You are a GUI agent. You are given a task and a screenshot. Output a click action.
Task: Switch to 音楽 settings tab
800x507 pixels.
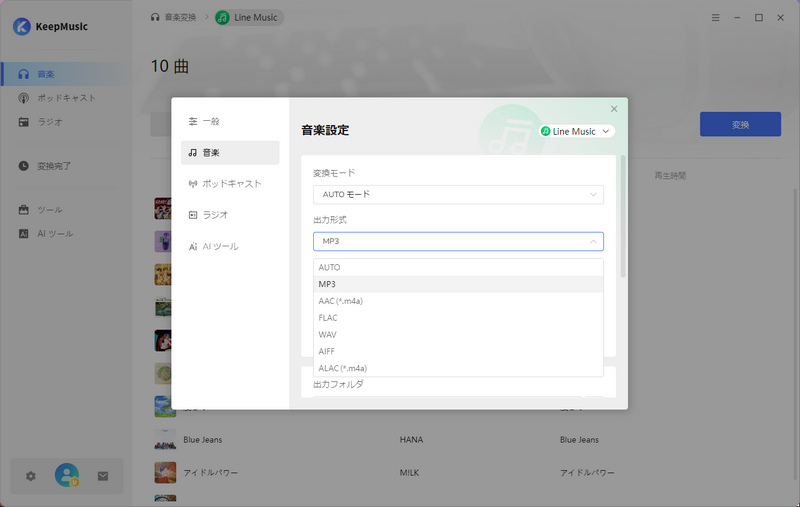coord(230,153)
